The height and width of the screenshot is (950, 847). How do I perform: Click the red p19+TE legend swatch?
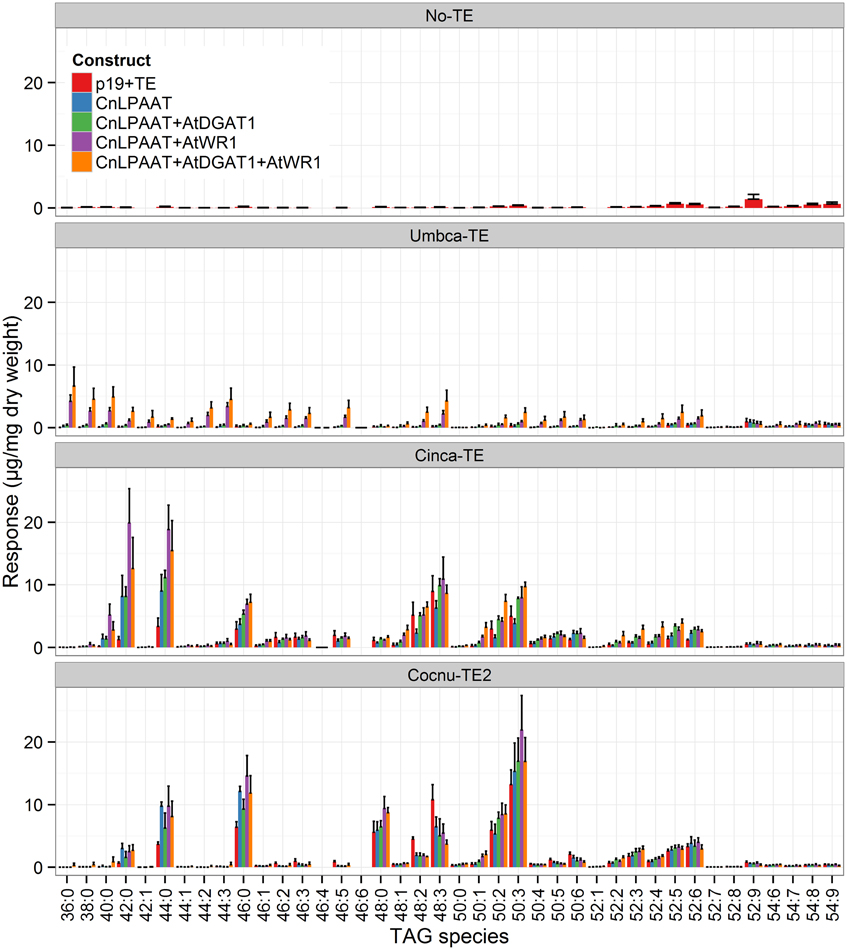pyautogui.click(x=82, y=83)
